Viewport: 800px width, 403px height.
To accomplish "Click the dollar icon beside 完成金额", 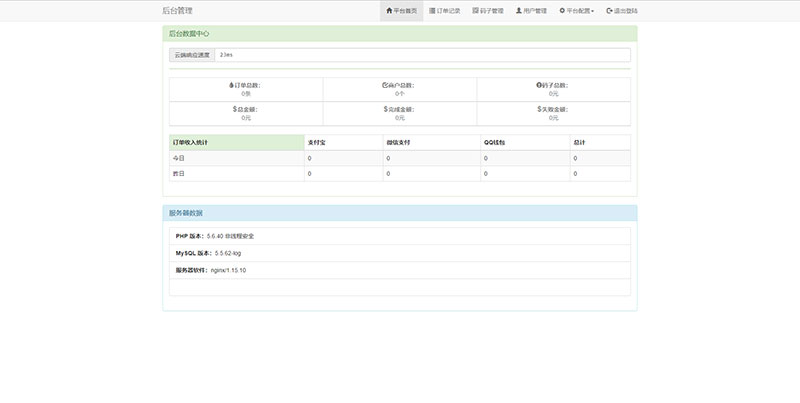I will tap(386, 108).
